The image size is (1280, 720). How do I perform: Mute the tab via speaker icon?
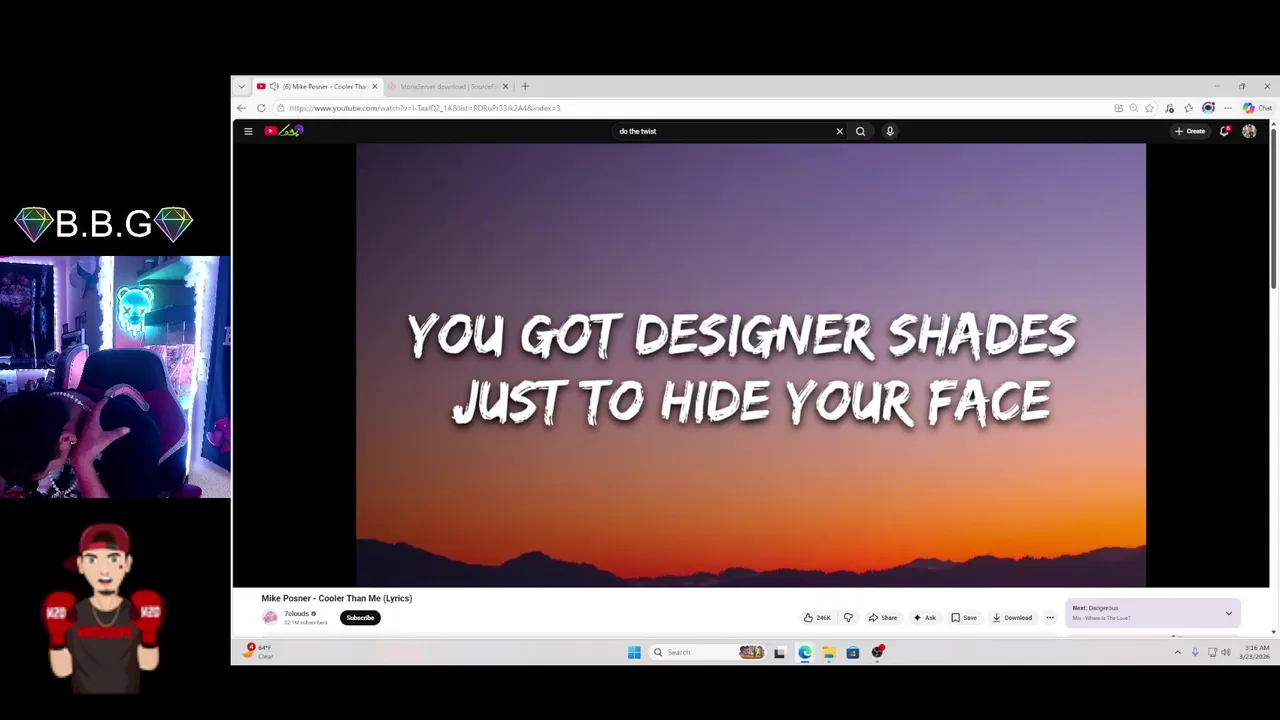coord(274,86)
